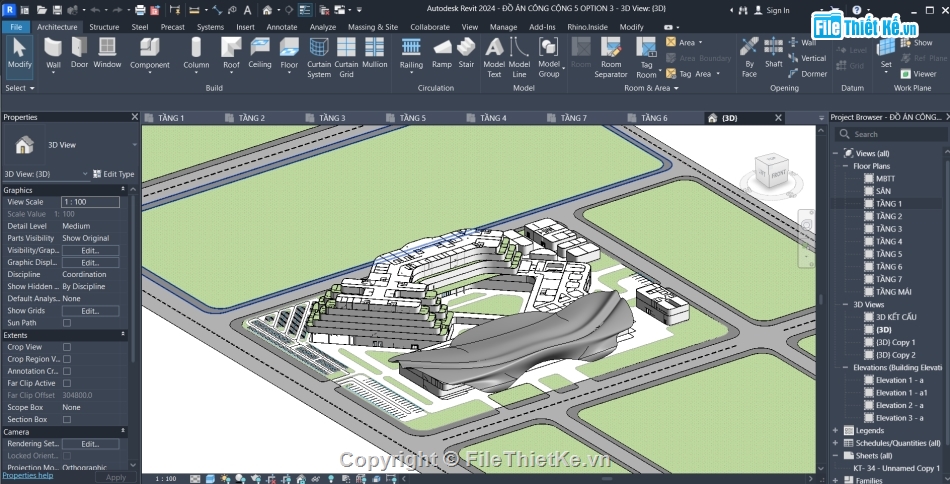Select the Room Separator tool
The height and width of the screenshot is (484, 950).
pos(611,58)
